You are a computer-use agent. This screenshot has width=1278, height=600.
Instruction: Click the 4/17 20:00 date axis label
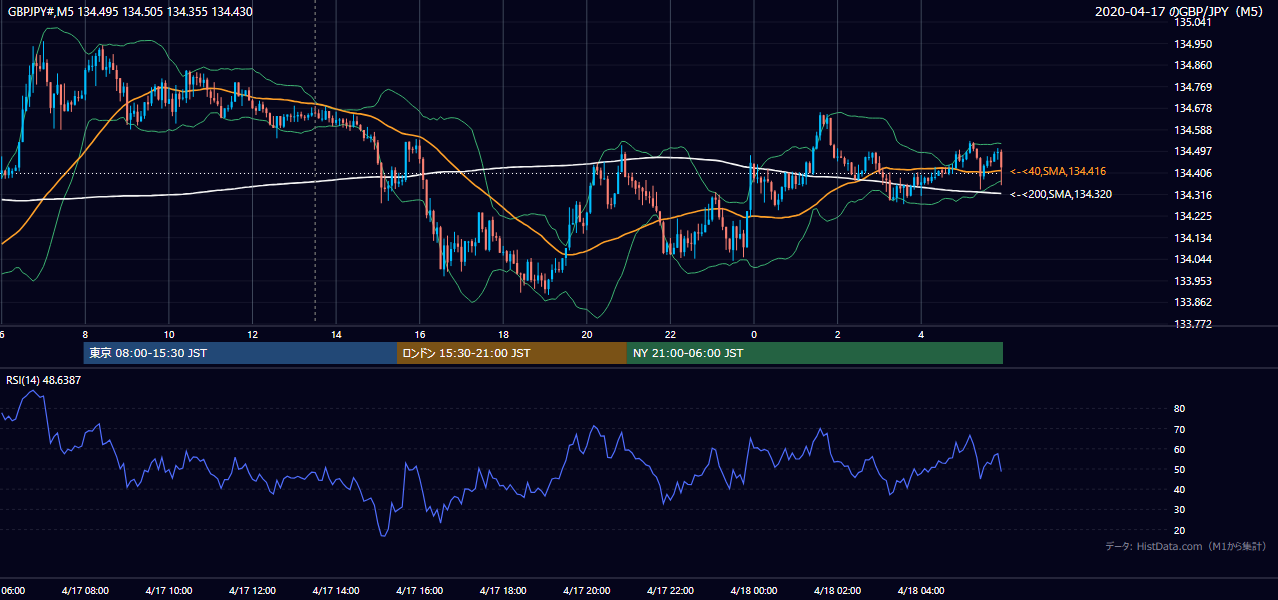pyautogui.click(x=586, y=591)
